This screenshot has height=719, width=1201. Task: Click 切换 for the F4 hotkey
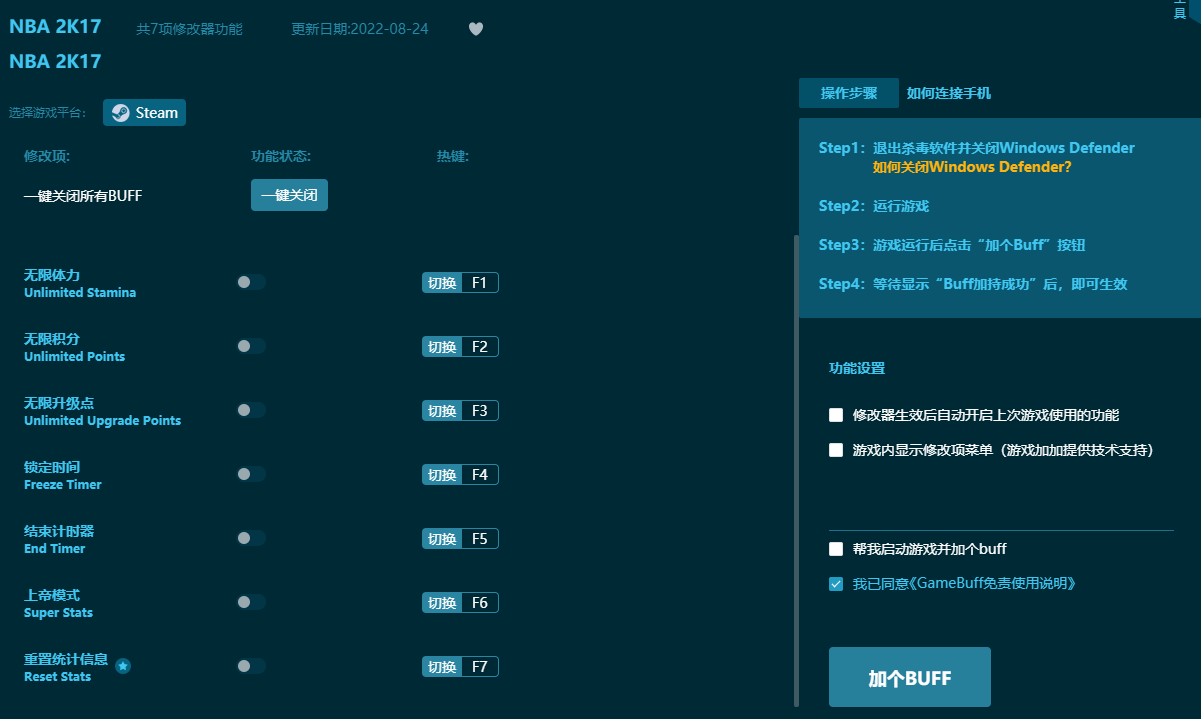[x=442, y=475]
